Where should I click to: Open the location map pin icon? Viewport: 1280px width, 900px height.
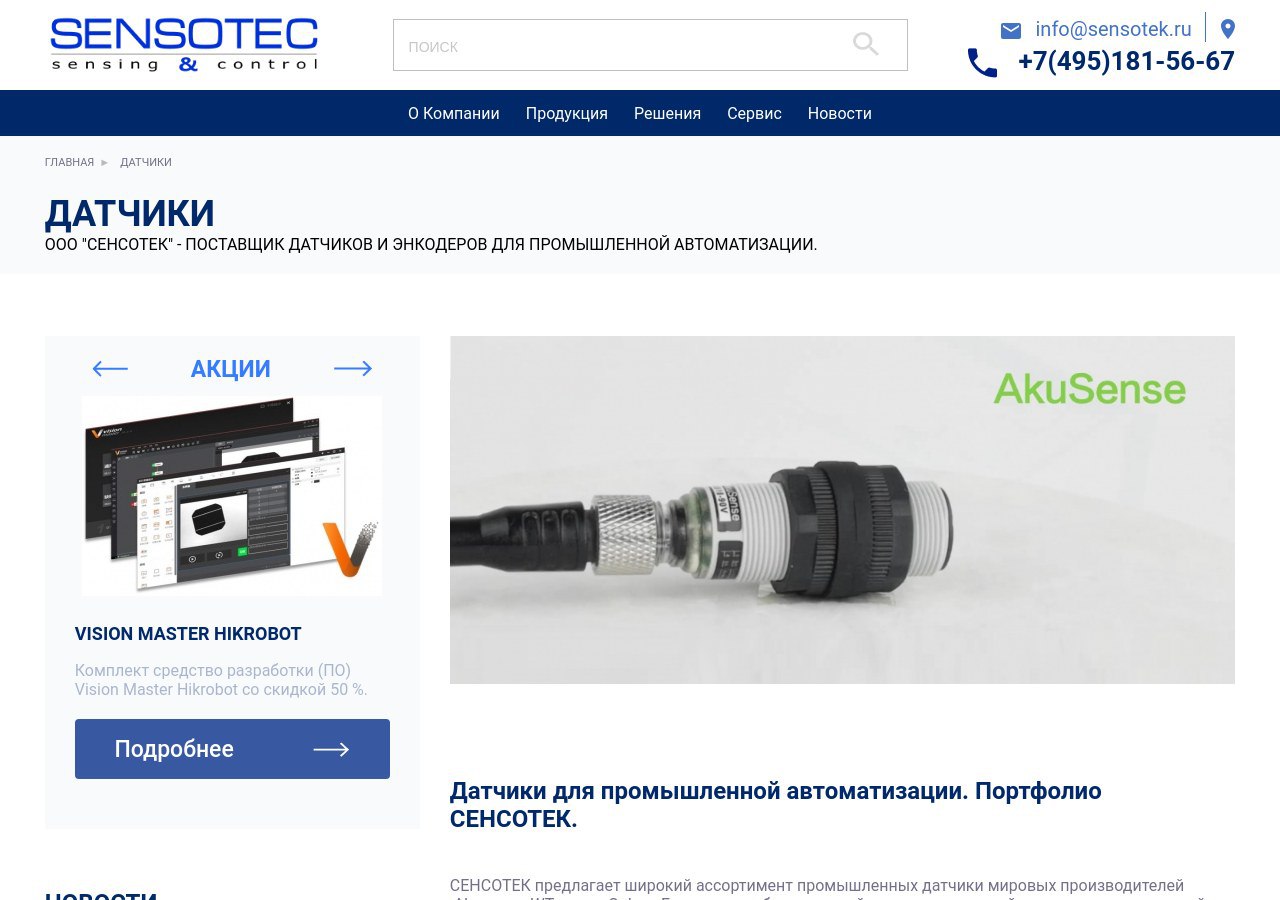1228,29
